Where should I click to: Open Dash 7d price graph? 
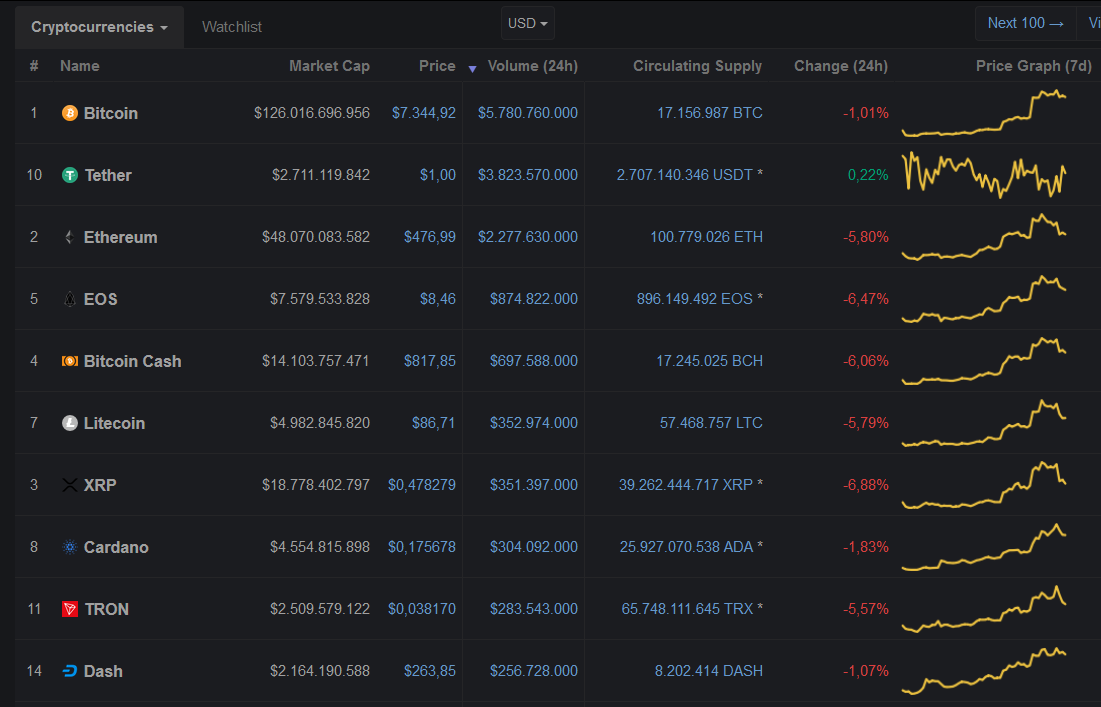click(984, 670)
